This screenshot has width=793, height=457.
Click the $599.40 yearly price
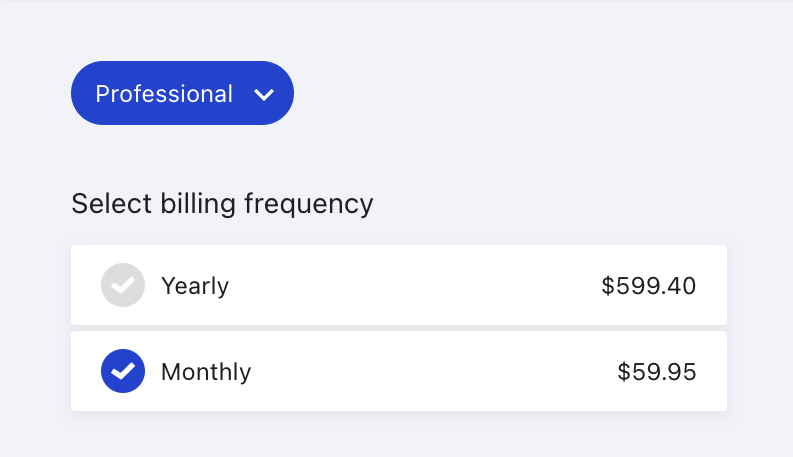[648, 286]
